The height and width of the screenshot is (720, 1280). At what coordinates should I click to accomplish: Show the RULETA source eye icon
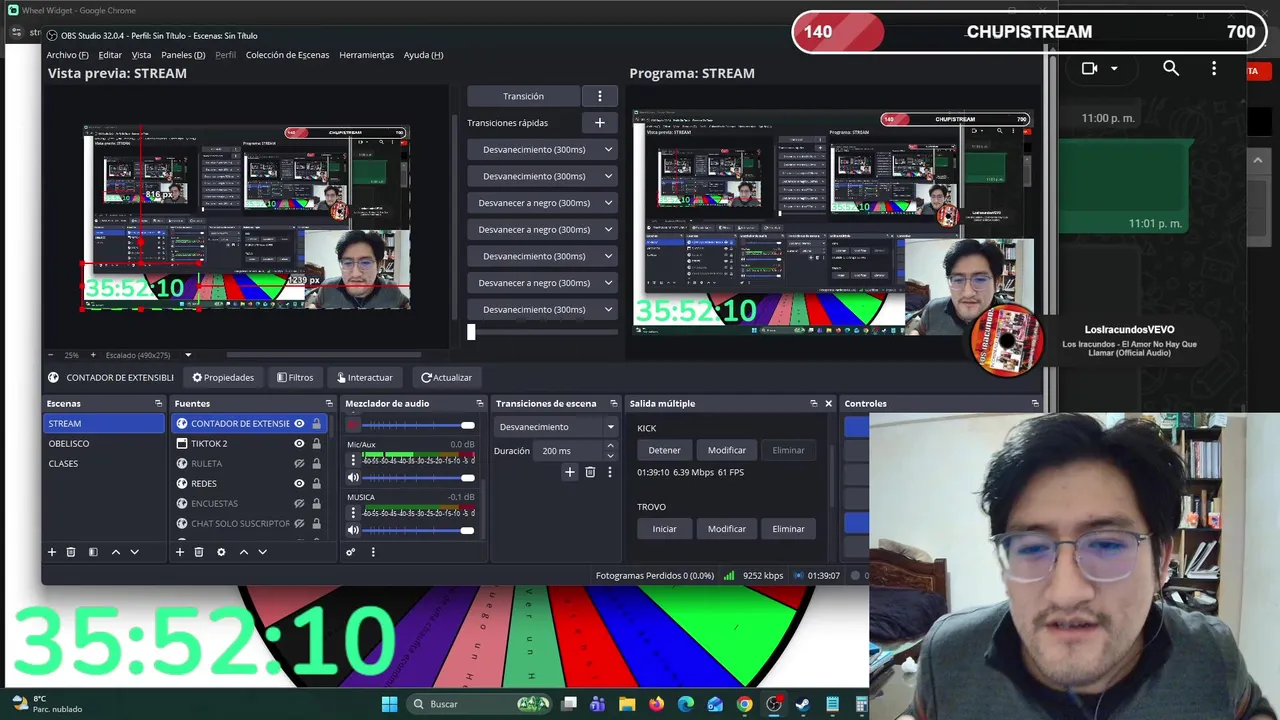click(299, 463)
